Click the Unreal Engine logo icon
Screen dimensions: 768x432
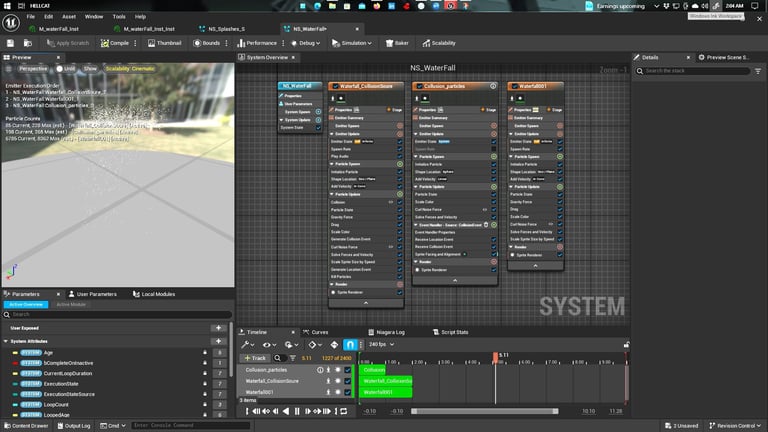pos(11,23)
